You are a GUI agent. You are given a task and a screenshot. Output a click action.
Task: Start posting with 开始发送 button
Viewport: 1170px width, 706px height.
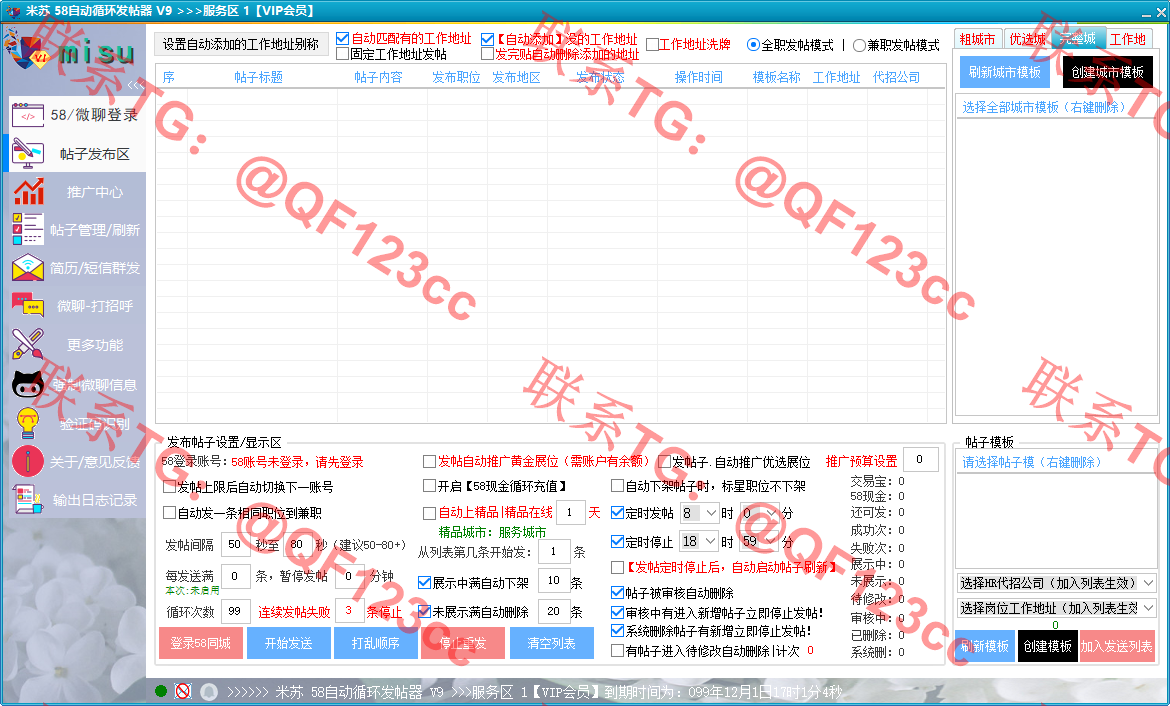(x=288, y=643)
